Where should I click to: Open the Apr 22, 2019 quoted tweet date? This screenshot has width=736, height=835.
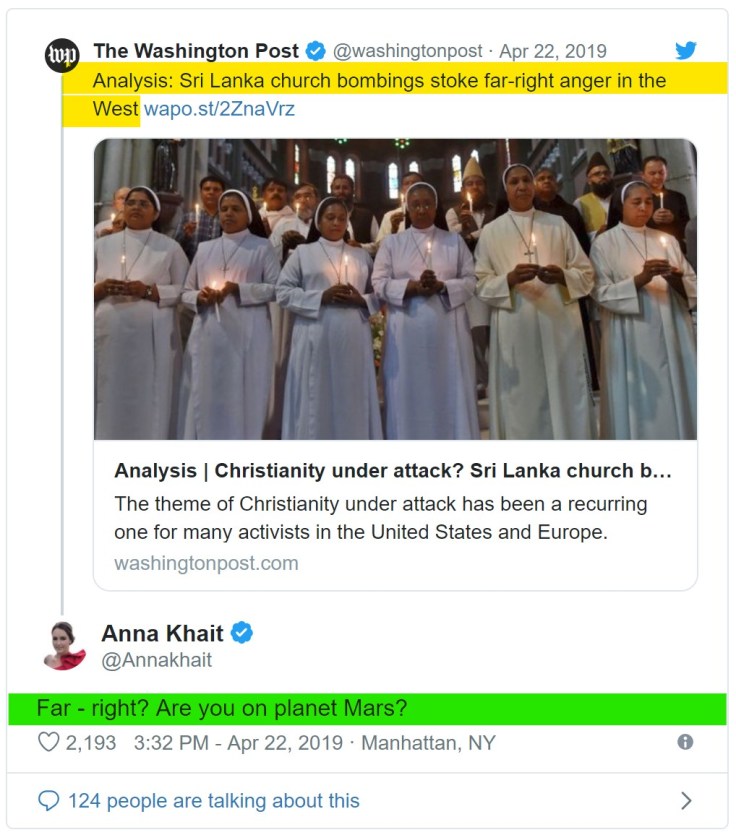[553, 51]
